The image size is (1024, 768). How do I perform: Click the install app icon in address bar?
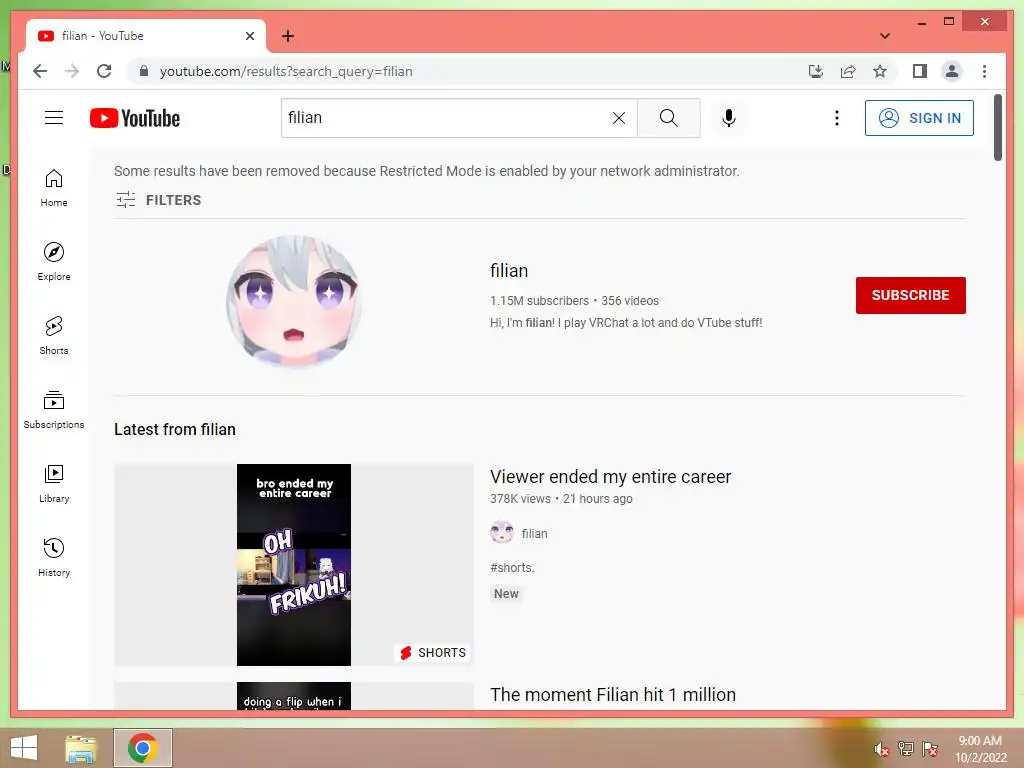tap(816, 71)
